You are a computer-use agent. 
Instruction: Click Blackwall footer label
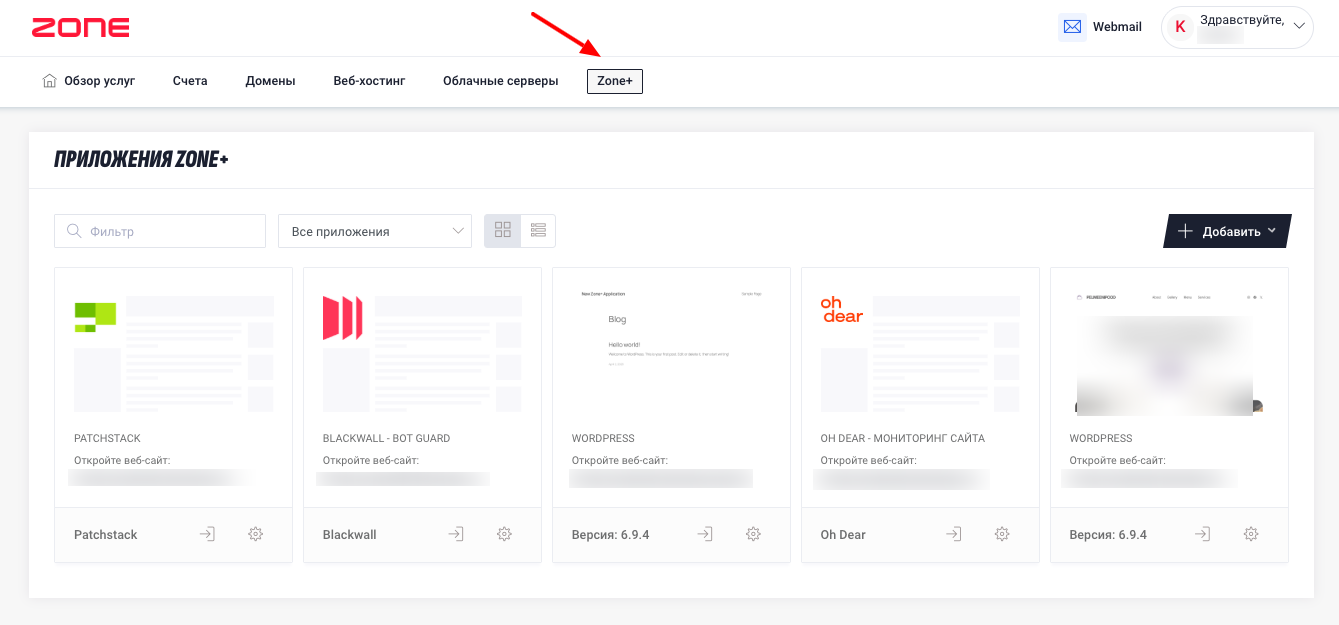pyautogui.click(x=350, y=535)
